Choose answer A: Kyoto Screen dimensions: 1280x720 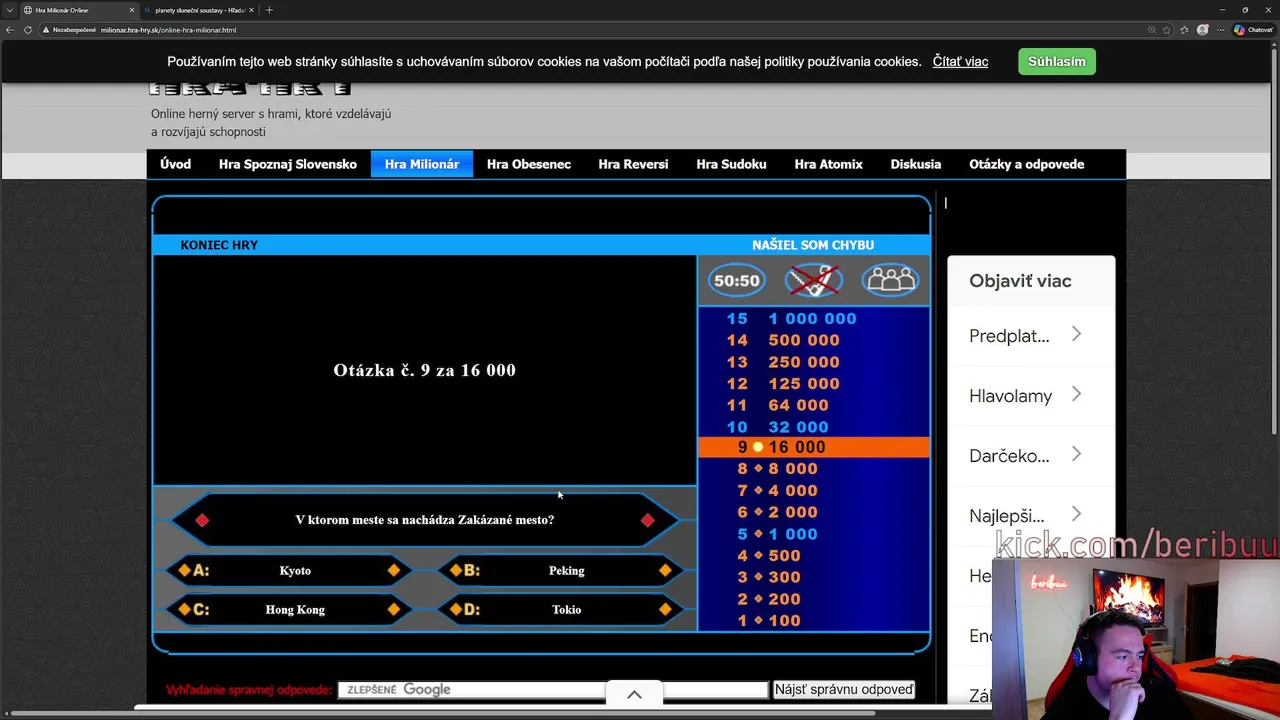(289, 570)
